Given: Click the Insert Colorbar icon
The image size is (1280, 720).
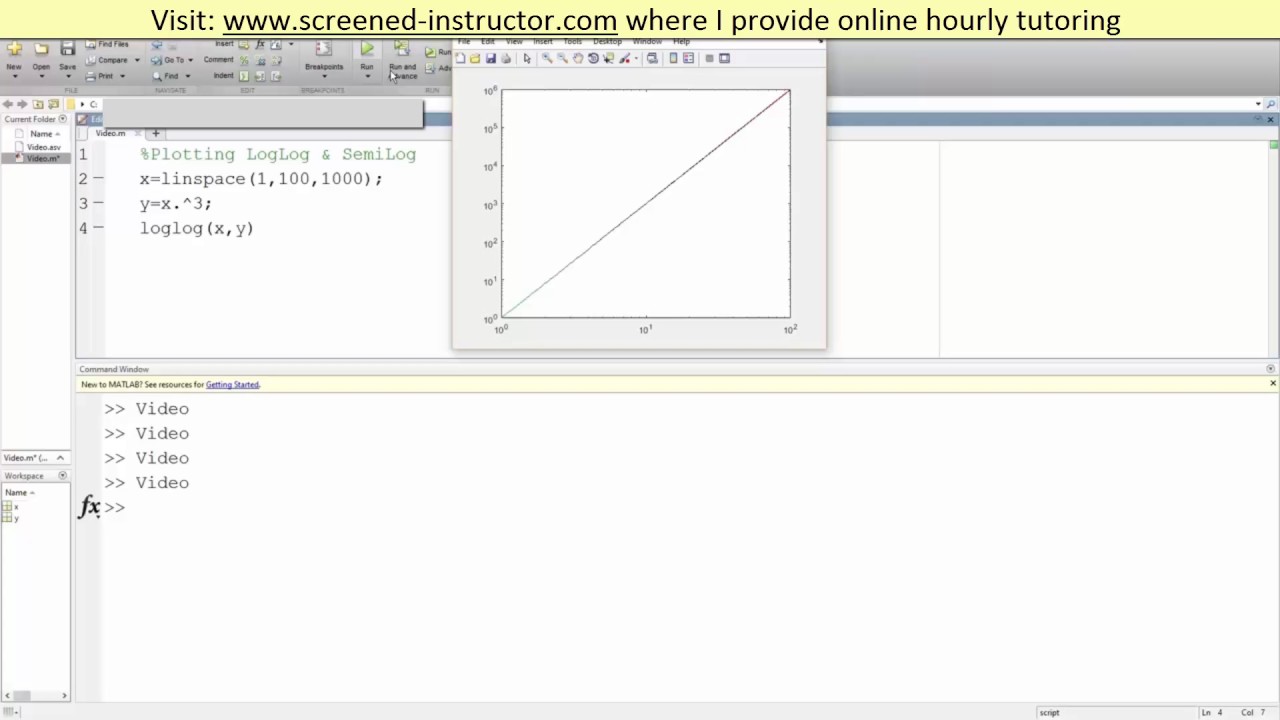Looking at the screenshot, I should (x=673, y=58).
